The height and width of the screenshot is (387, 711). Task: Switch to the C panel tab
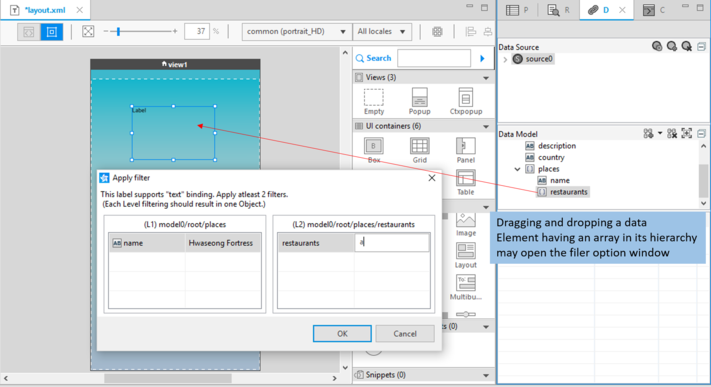pyautogui.click(x=654, y=10)
